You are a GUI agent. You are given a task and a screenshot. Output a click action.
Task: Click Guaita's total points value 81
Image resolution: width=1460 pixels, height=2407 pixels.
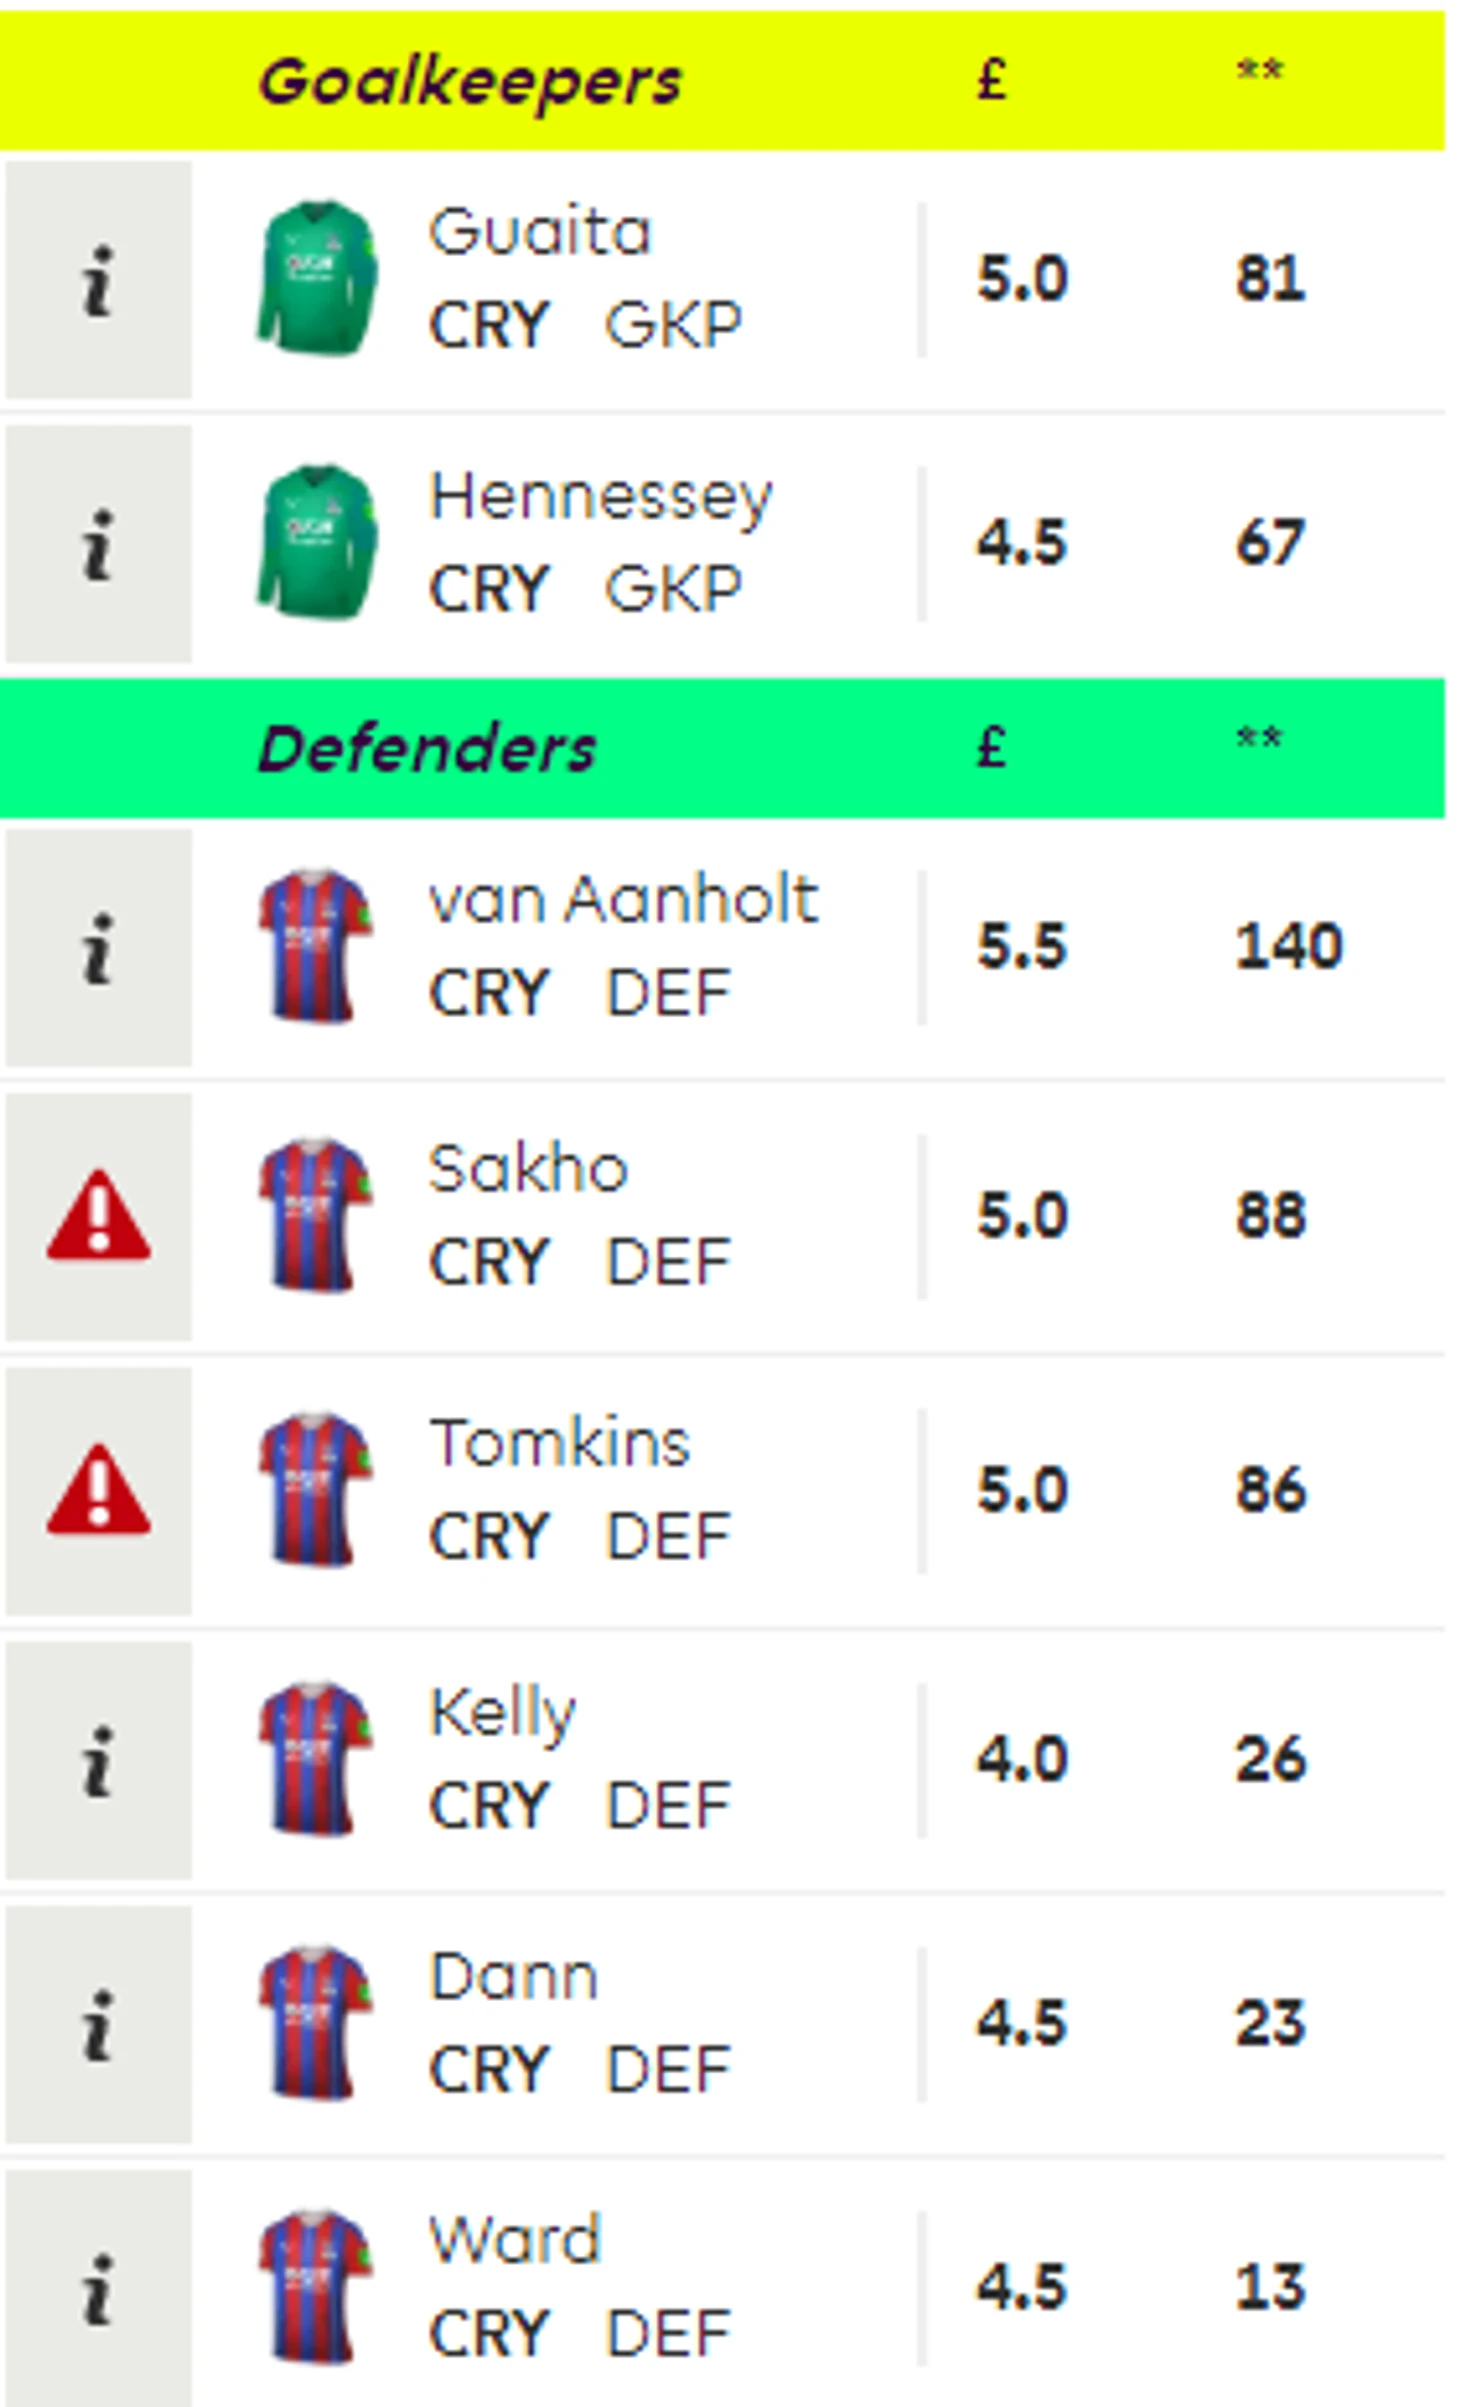tap(1270, 279)
